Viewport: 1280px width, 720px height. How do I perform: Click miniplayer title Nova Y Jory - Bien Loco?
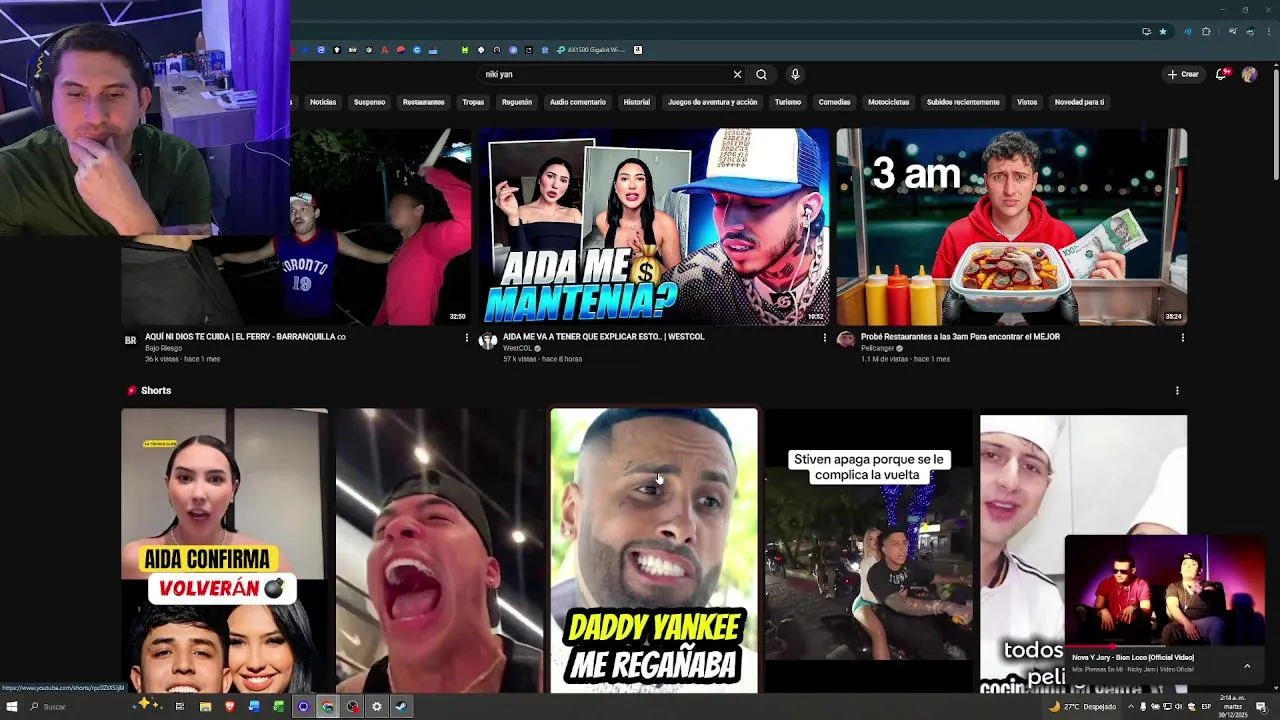1133,658
